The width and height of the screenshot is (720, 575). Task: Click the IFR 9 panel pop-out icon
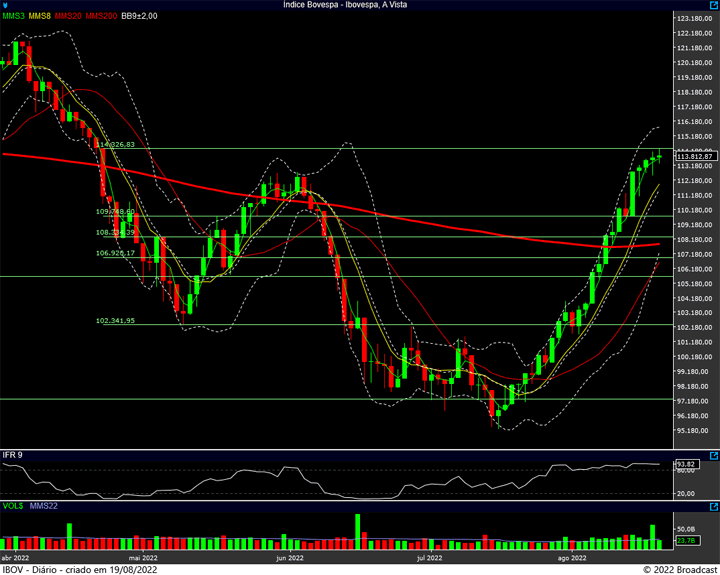pos(714,456)
